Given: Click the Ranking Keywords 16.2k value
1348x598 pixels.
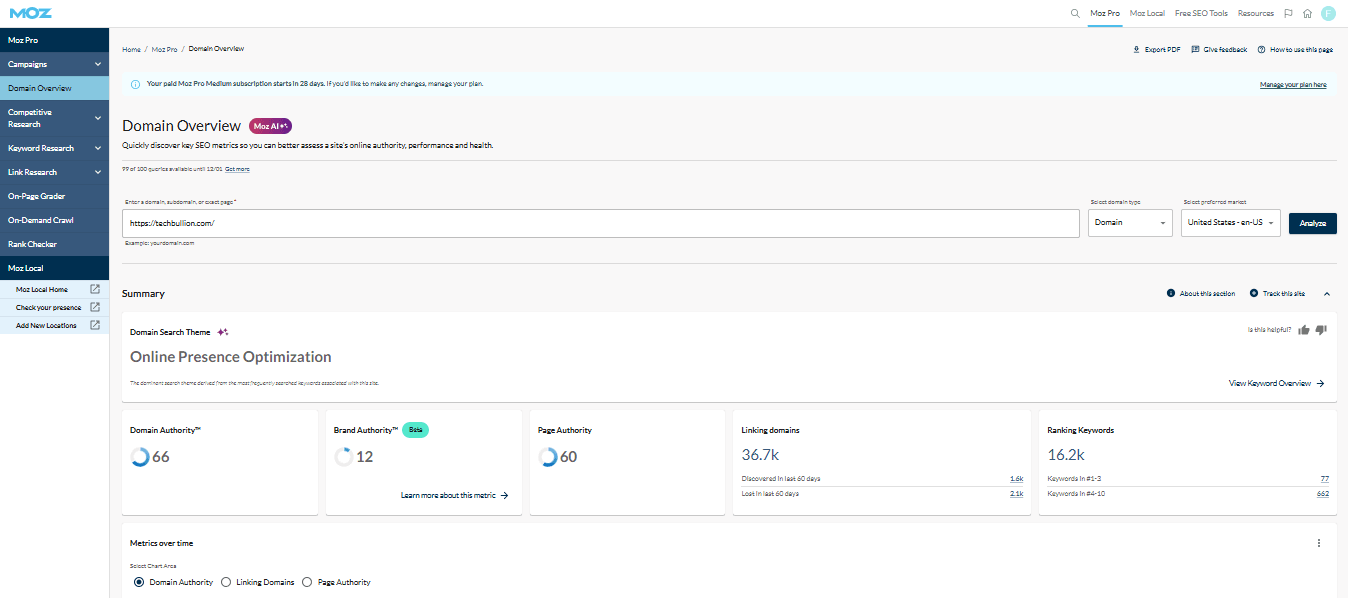Looking at the screenshot, I should click(x=1066, y=454).
